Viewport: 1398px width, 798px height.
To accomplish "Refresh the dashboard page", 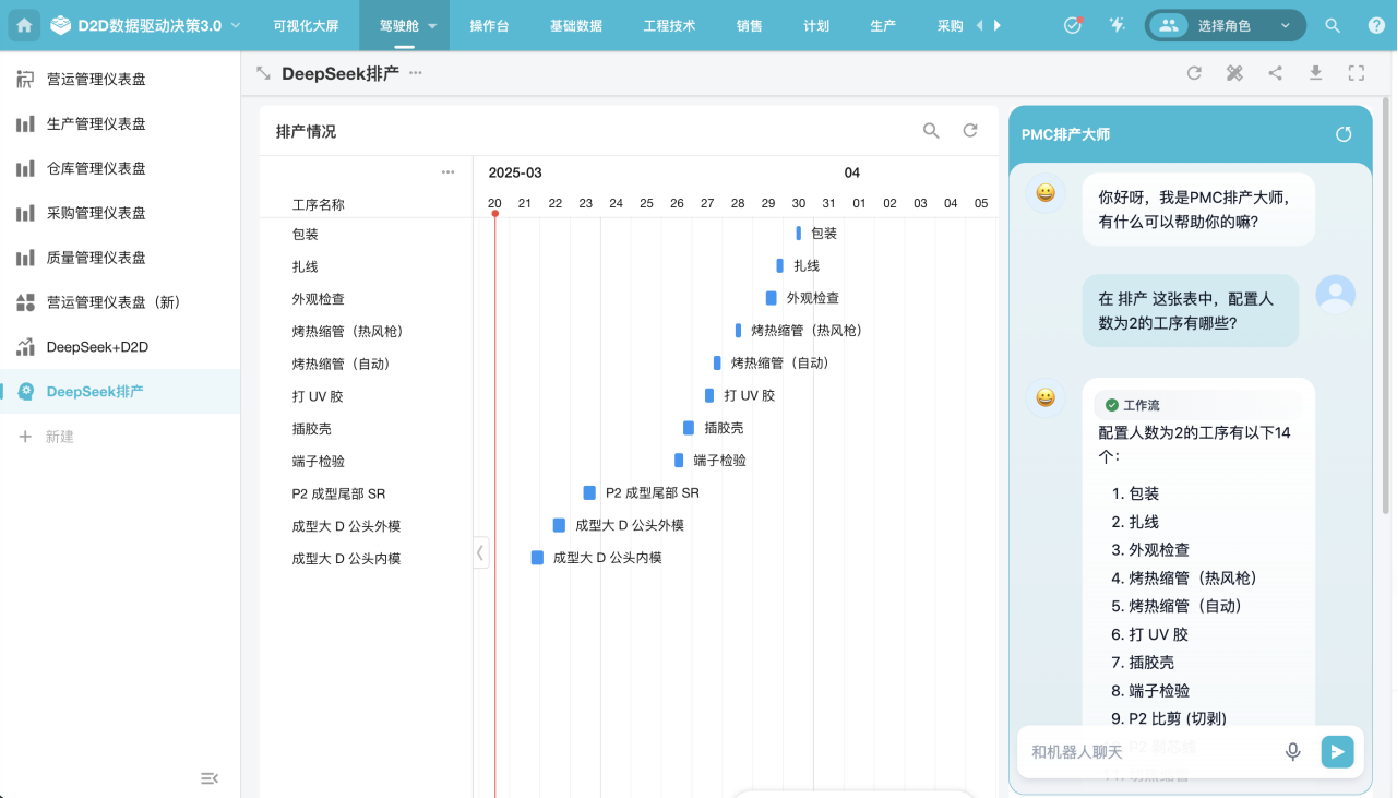I will click(x=1194, y=73).
